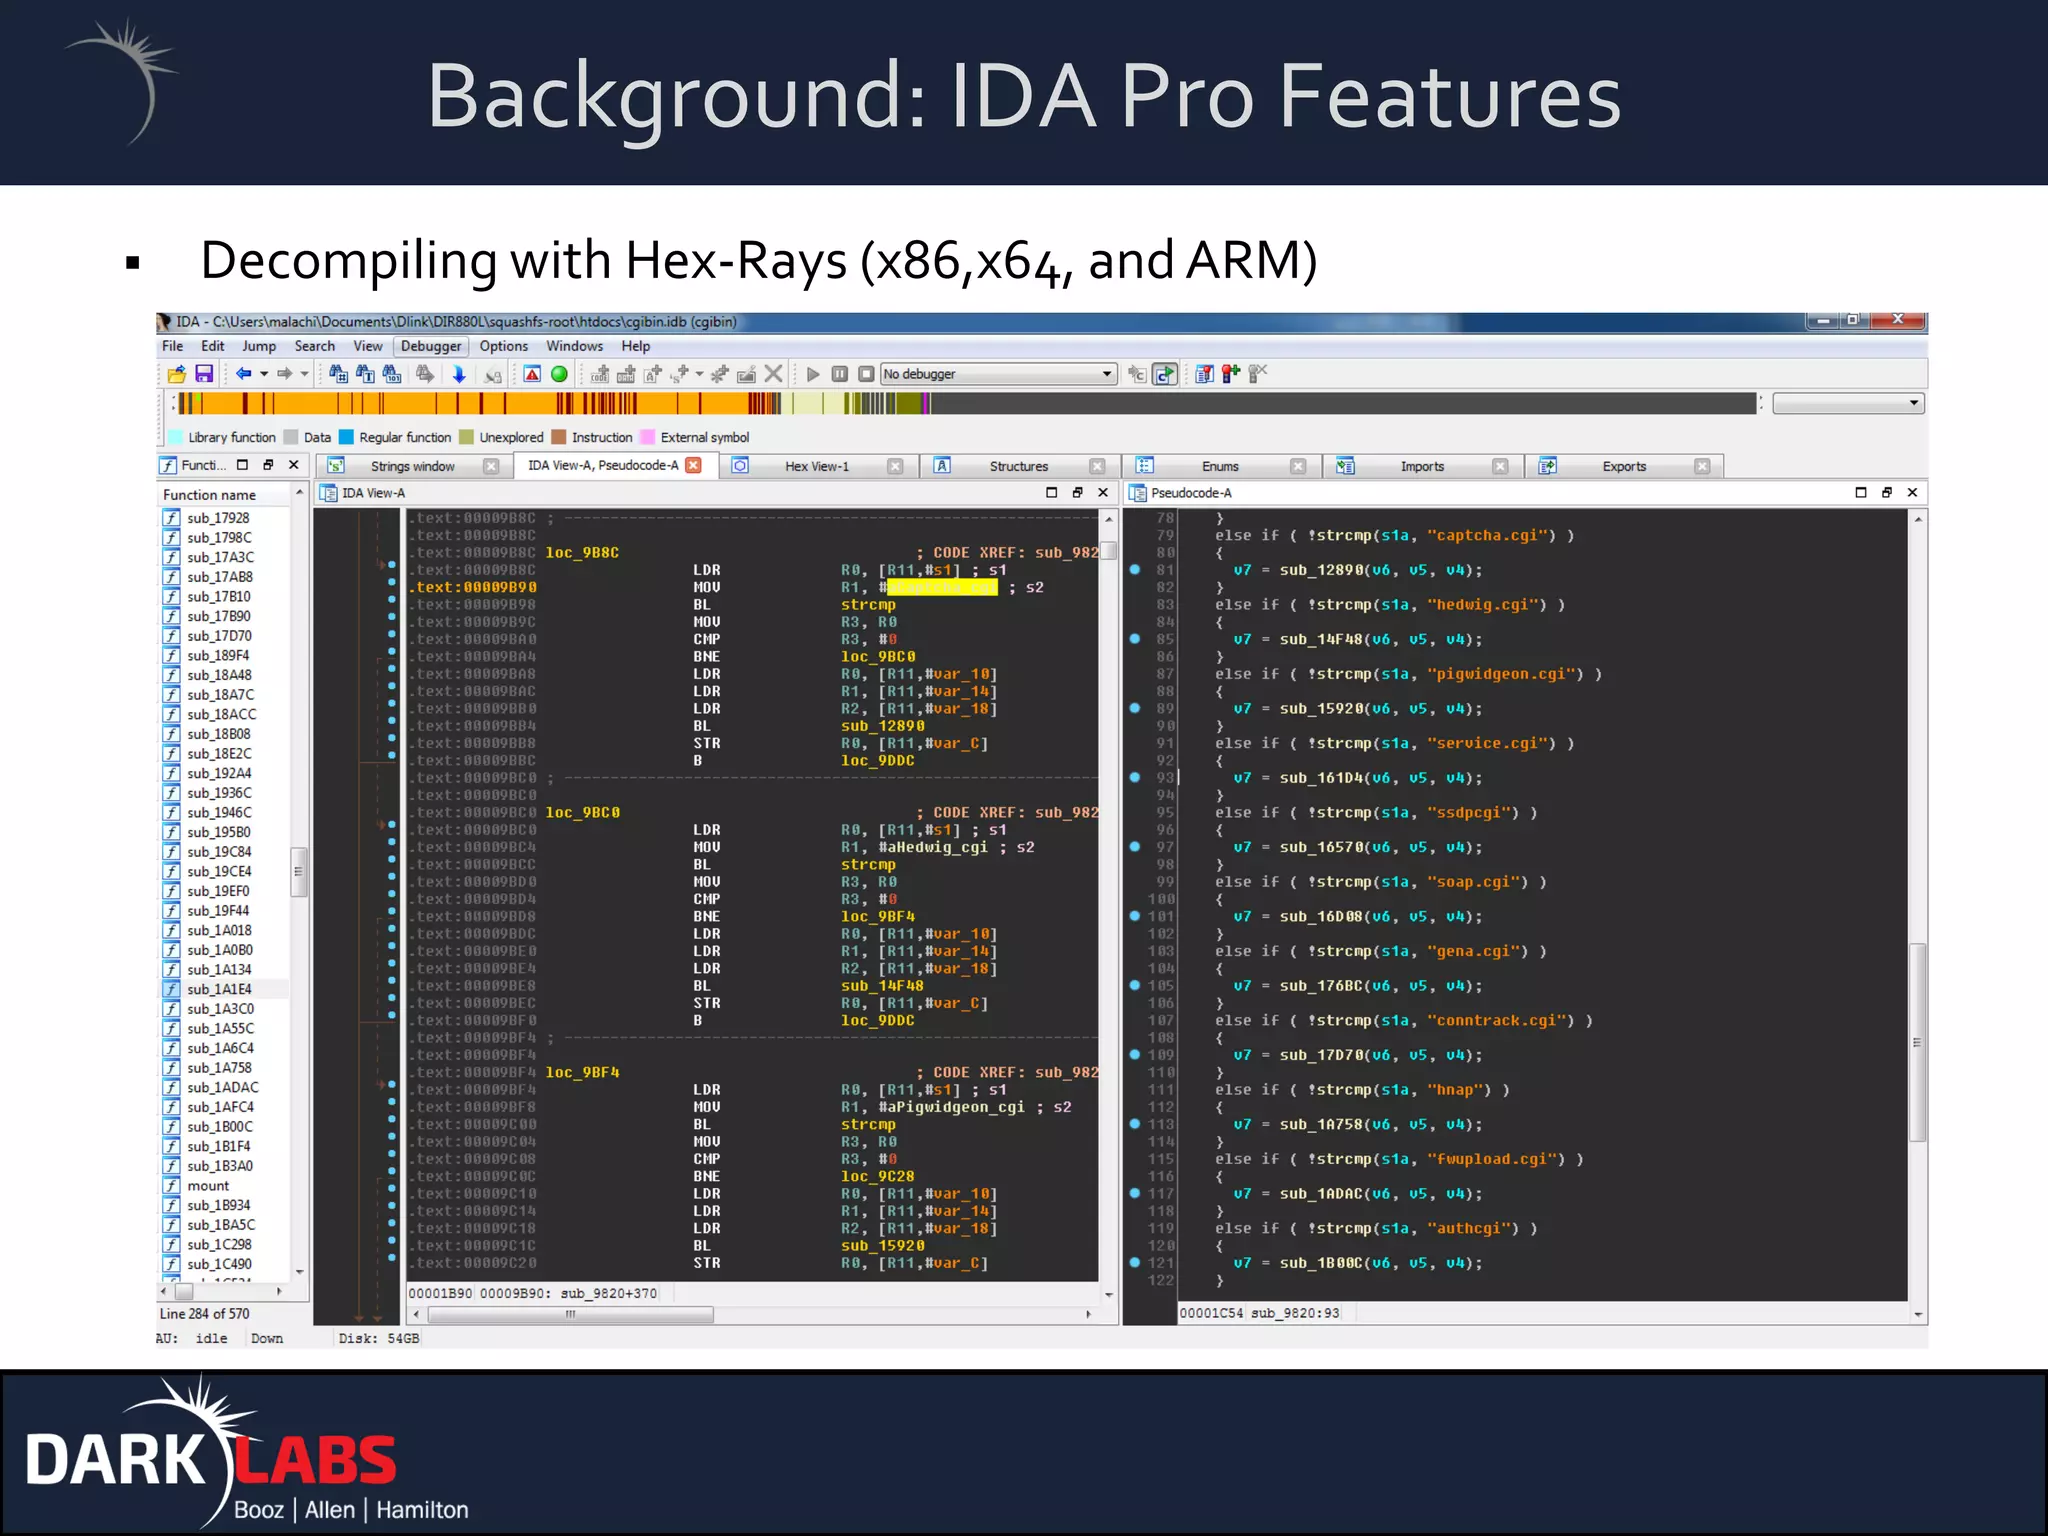Toggle breakpoint dot on pseudocode line 85

pyautogui.click(x=1135, y=639)
